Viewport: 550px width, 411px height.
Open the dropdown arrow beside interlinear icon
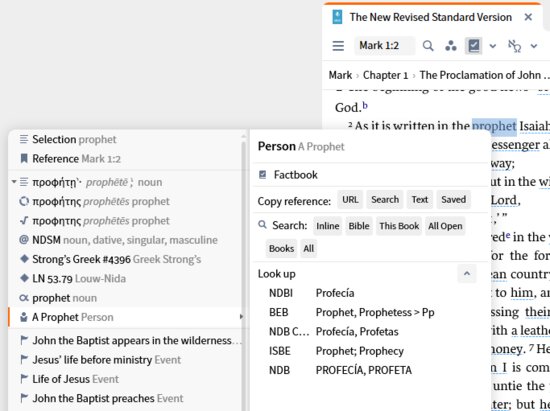(534, 46)
